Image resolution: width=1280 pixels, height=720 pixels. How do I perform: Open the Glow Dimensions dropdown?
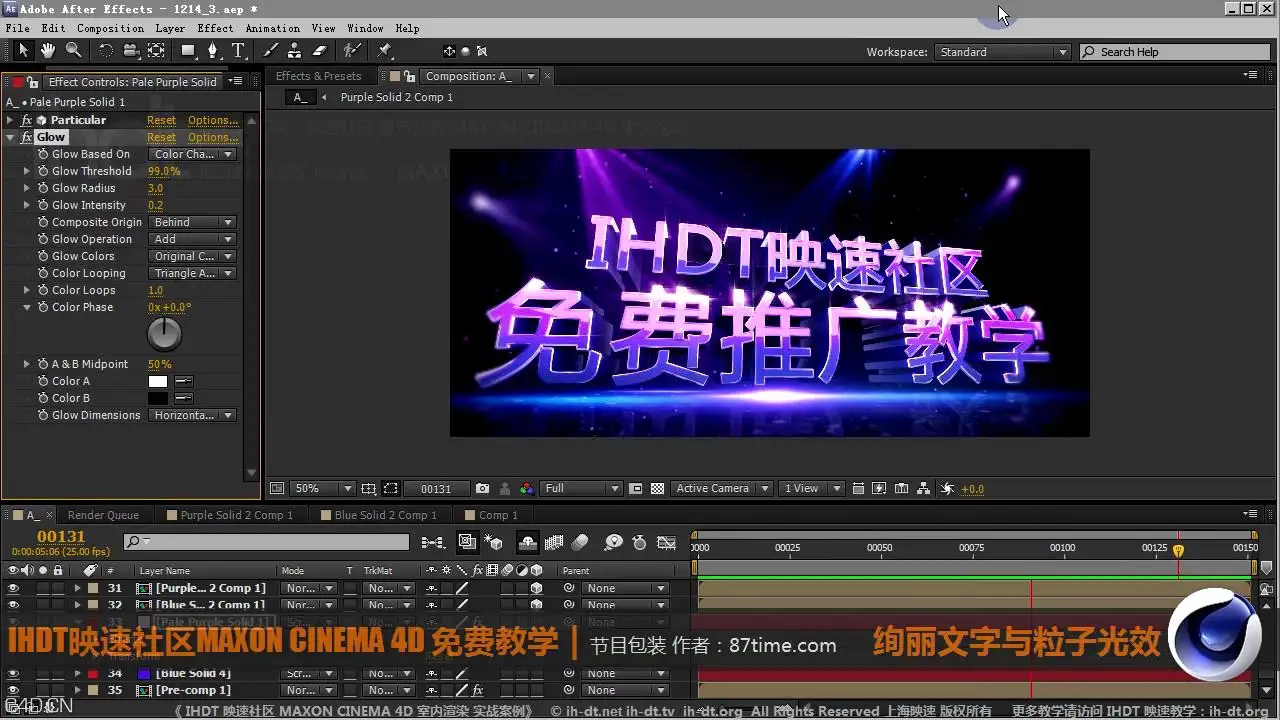(x=193, y=415)
